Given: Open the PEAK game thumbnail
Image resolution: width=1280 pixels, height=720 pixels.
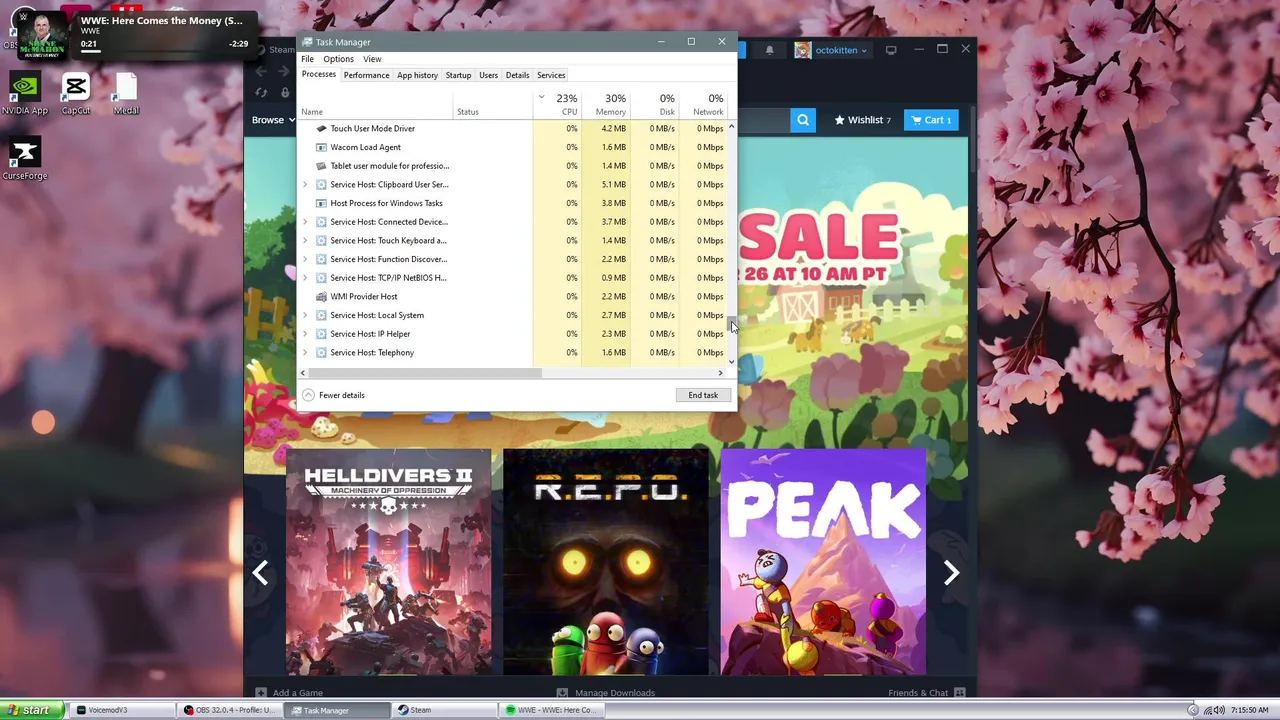Looking at the screenshot, I should [x=823, y=562].
